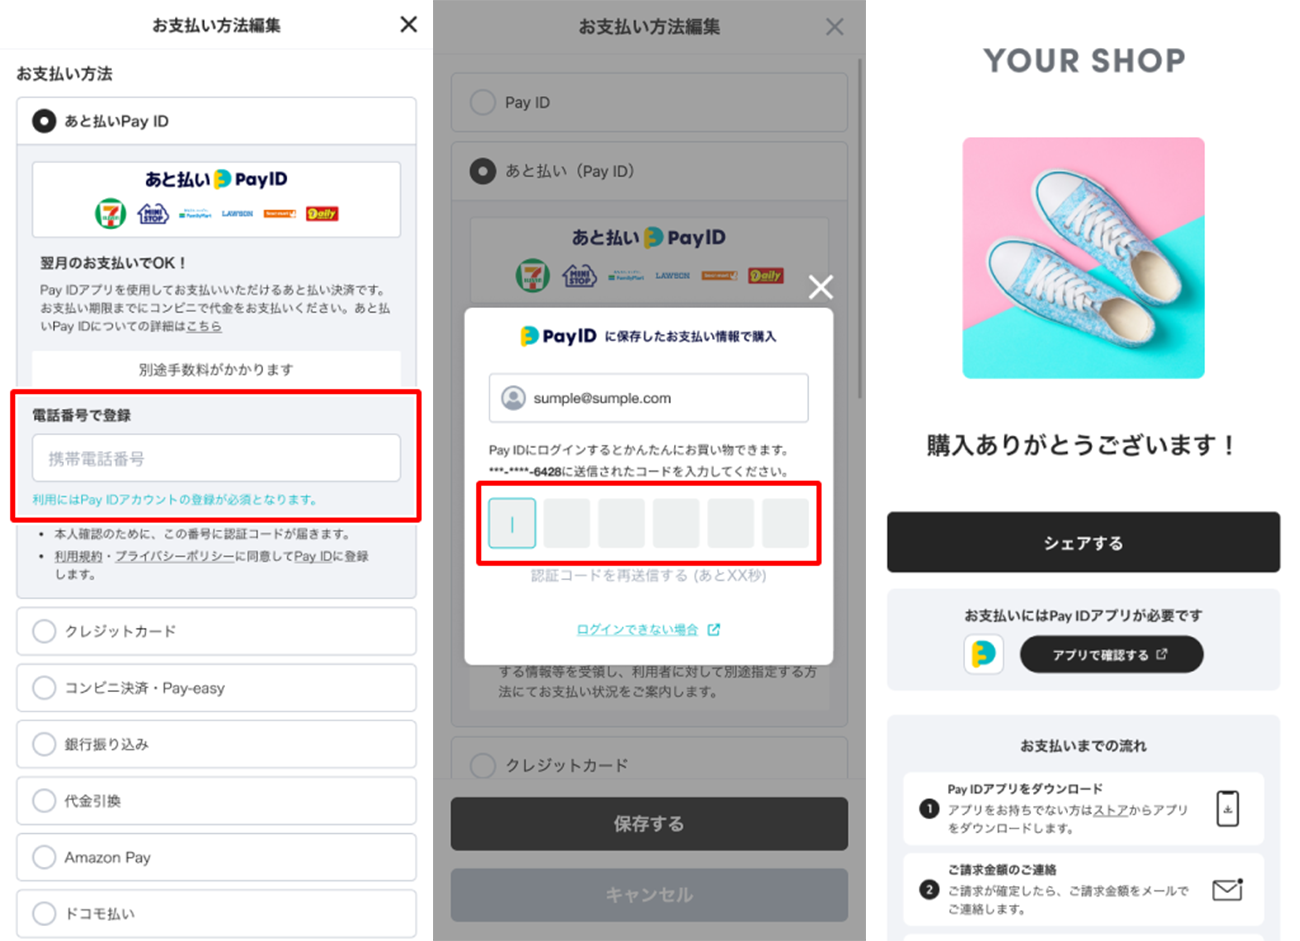The height and width of the screenshot is (941, 1300).
Task: Click the Seicomart logo in left panel
Action: (x=279, y=213)
